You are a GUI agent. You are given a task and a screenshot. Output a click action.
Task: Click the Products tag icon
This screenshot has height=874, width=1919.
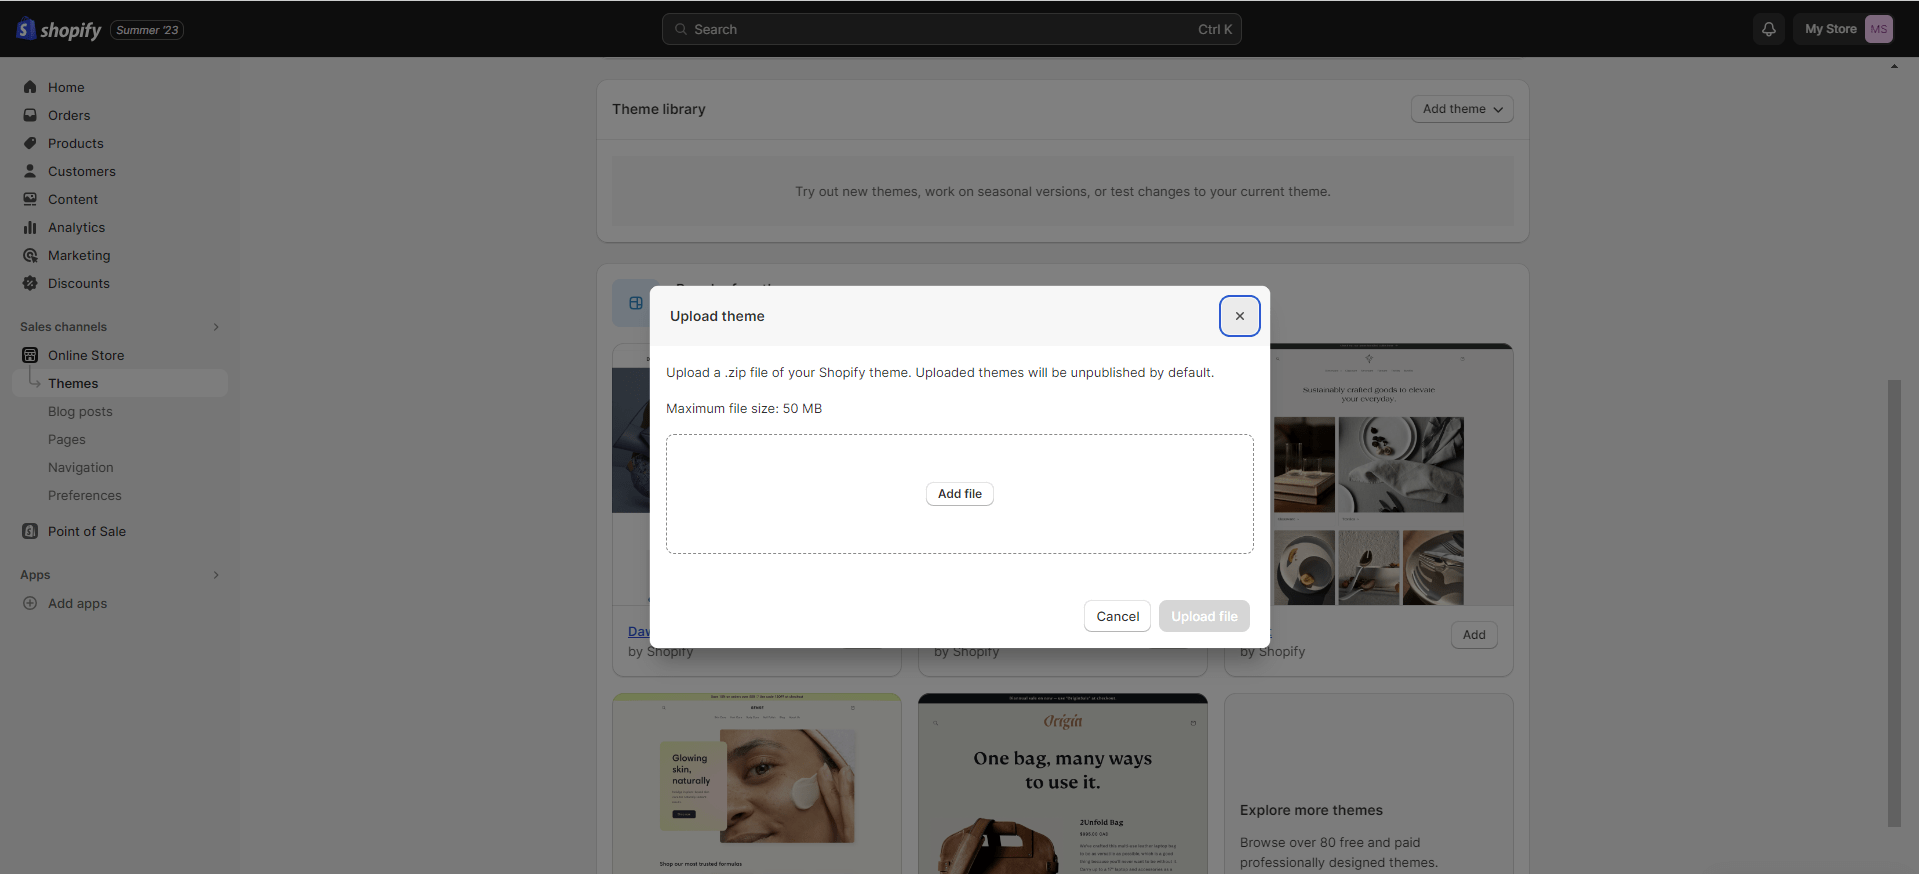point(30,143)
